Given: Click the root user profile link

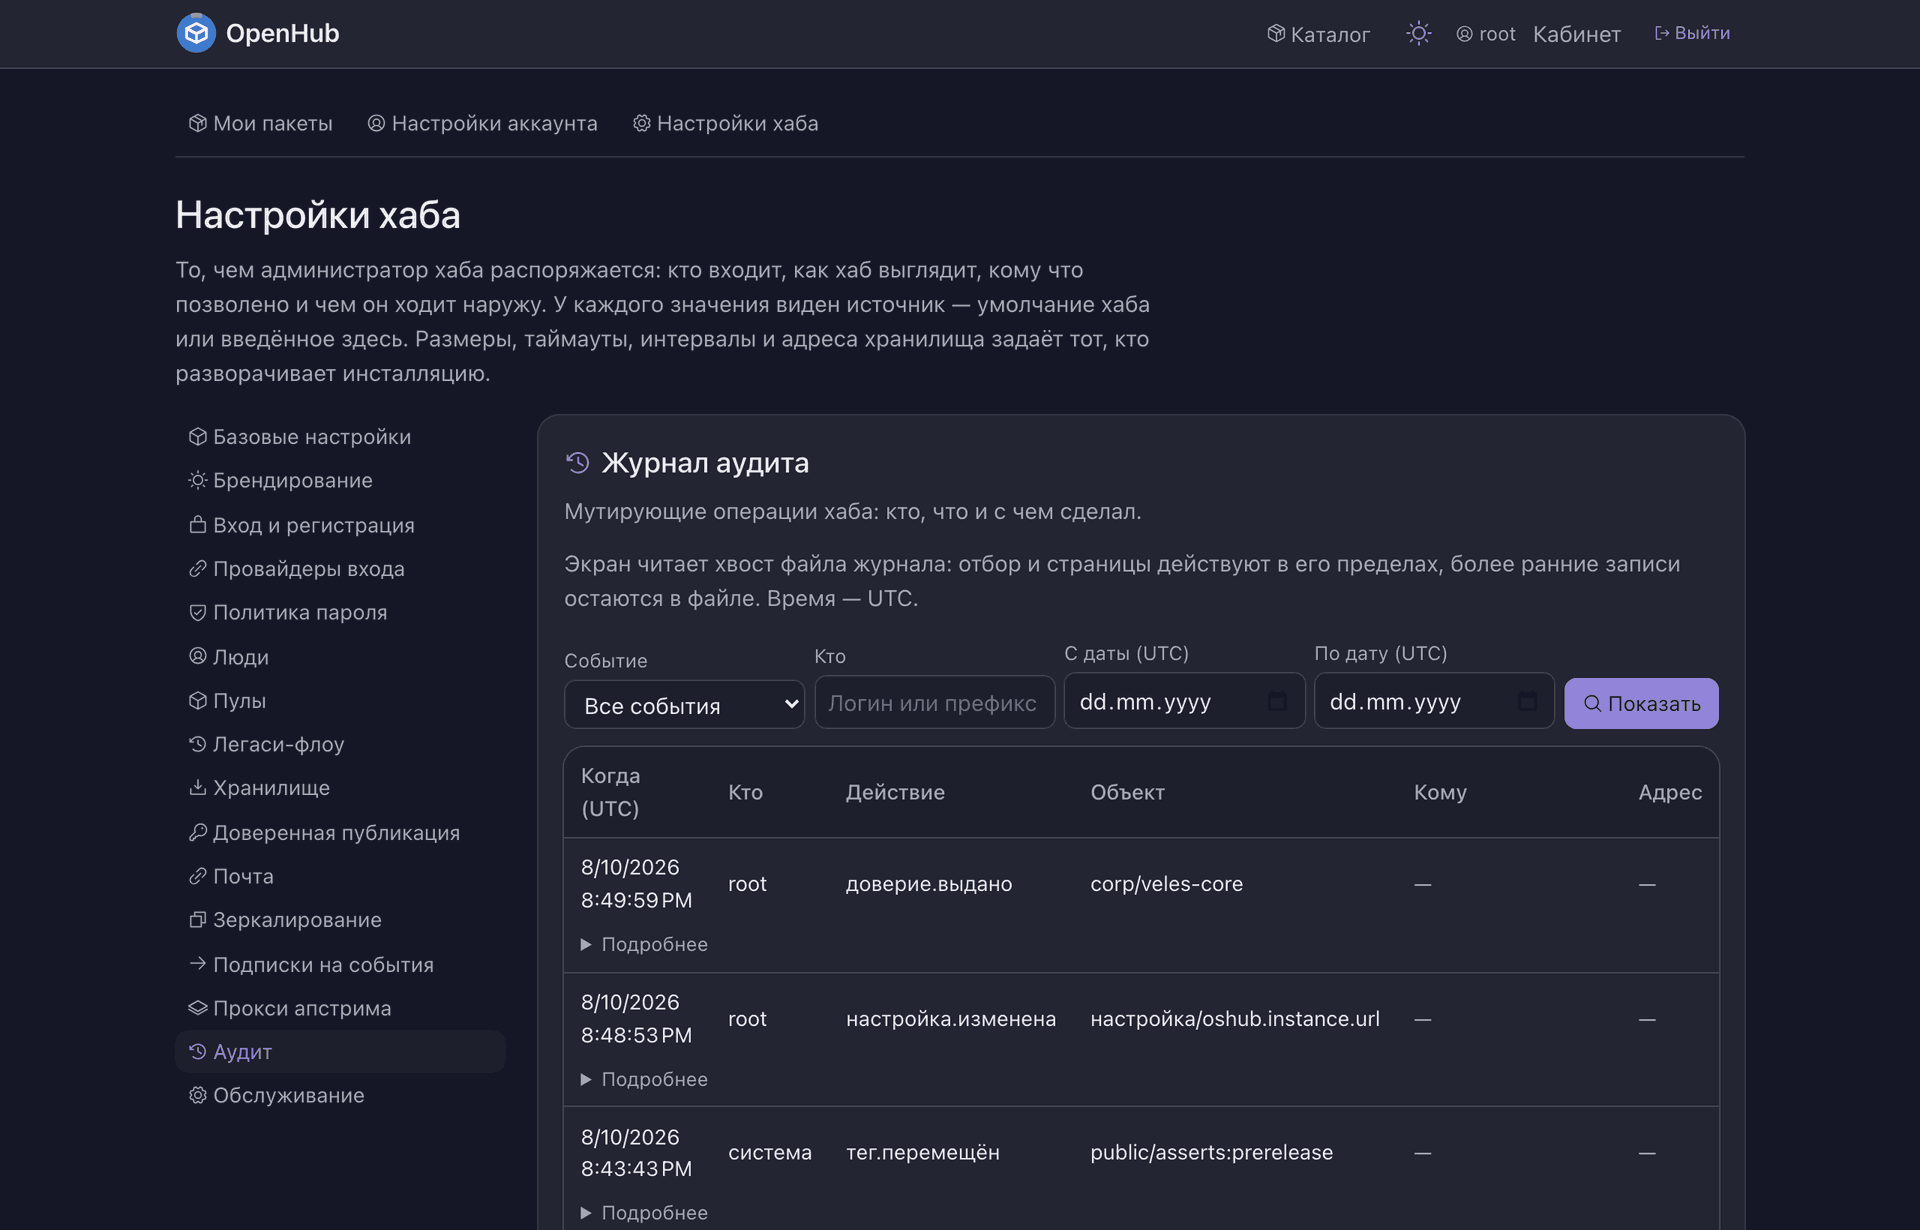Looking at the screenshot, I should (x=1485, y=34).
